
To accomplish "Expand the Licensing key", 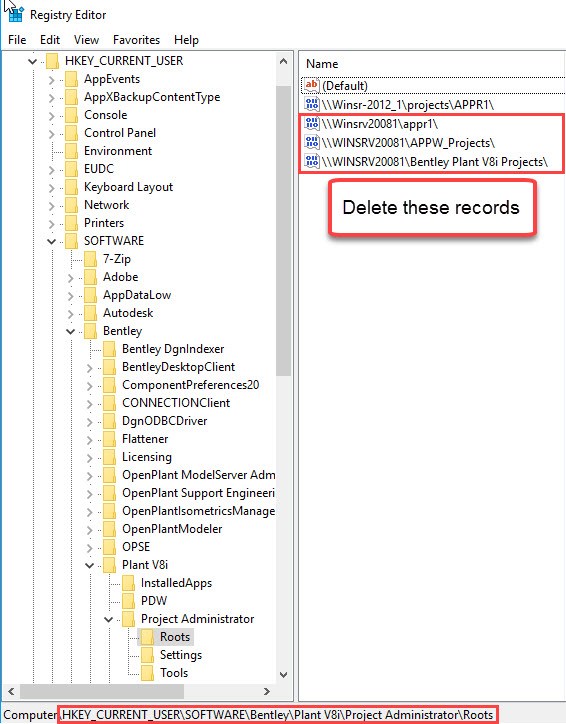I will [x=89, y=458].
